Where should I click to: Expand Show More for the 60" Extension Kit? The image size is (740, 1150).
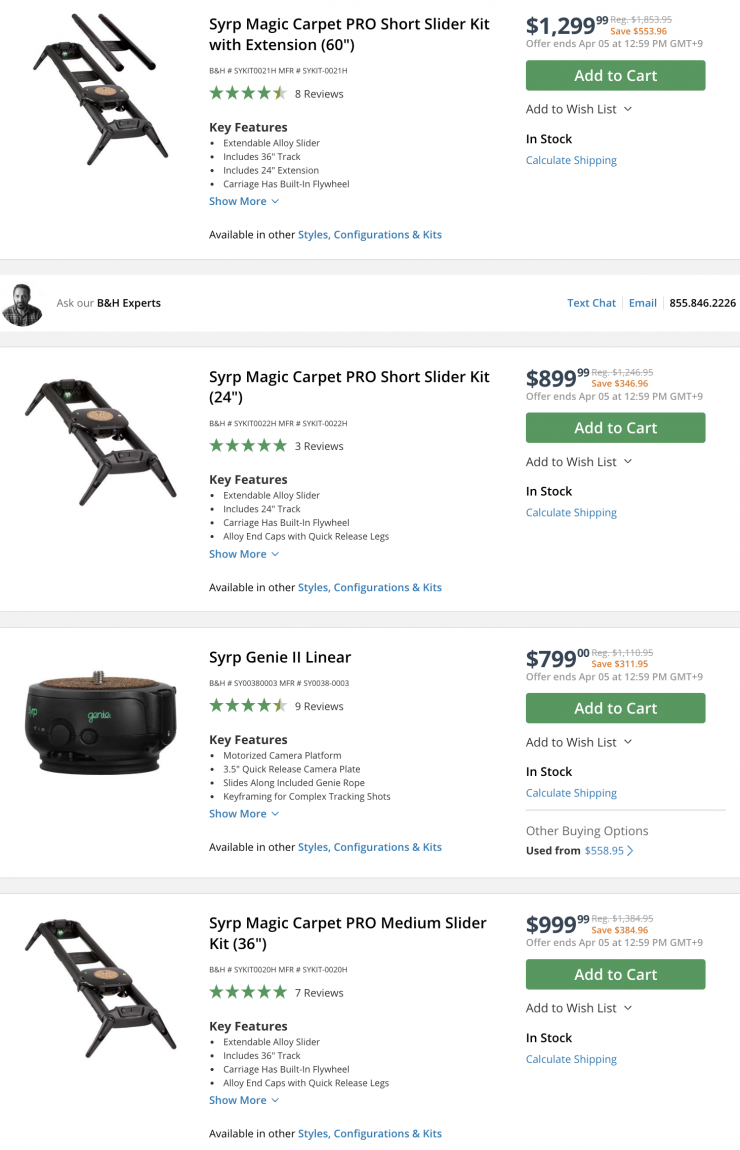(243, 201)
